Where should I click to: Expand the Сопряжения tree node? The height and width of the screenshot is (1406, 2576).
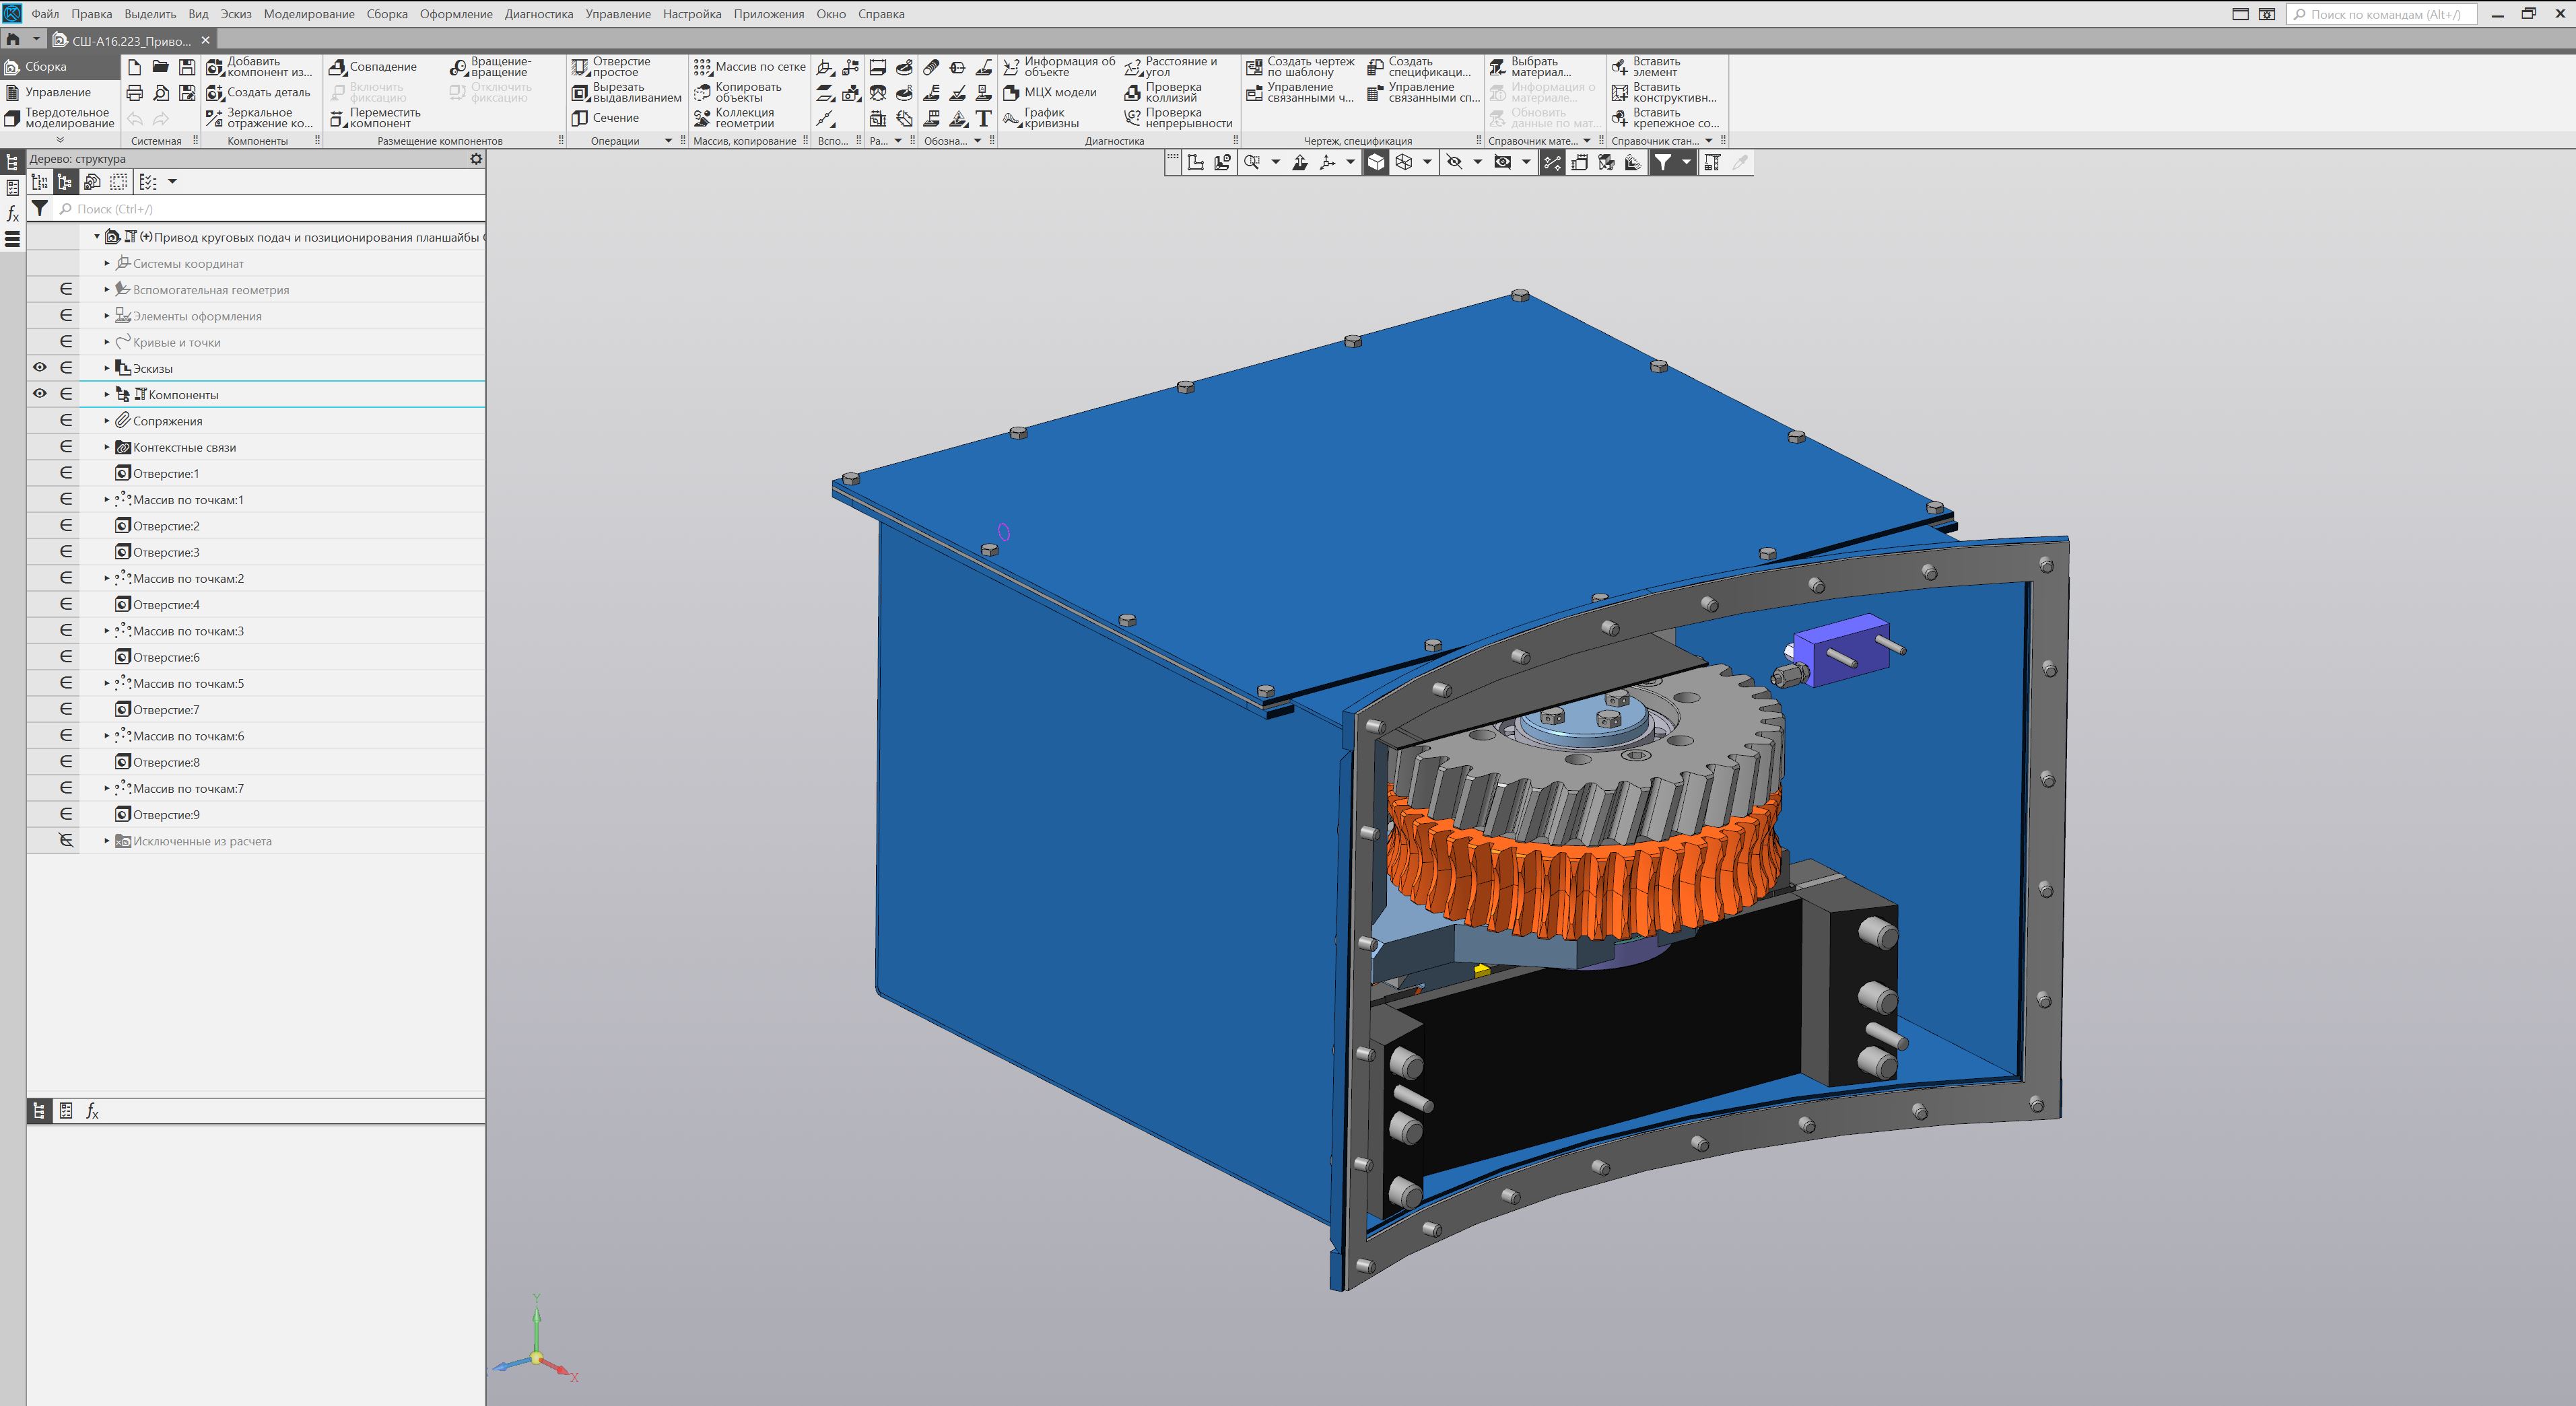coord(107,421)
